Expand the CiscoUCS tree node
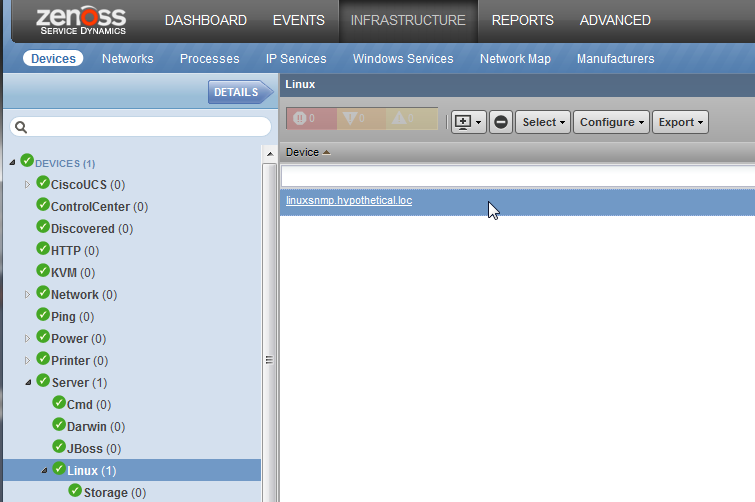This screenshot has height=502, width=755. coord(27,184)
